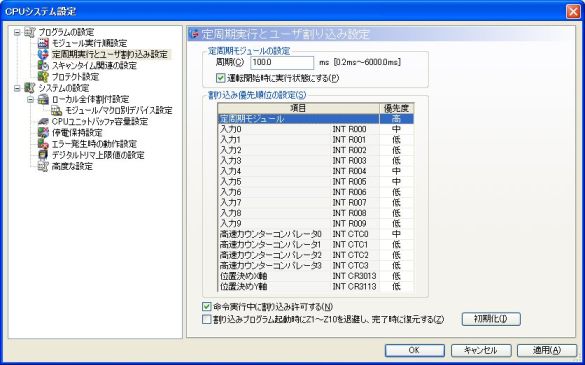
Task: Click the CPUユニットバッファ容量設定 icon
Action: pyautogui.click(x=43, y=122)
